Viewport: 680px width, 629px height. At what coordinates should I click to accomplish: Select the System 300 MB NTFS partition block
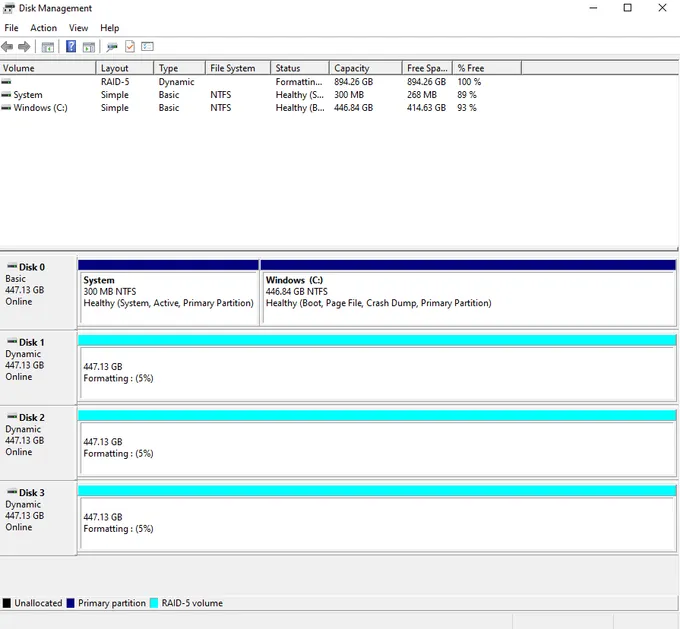[169, 293]
